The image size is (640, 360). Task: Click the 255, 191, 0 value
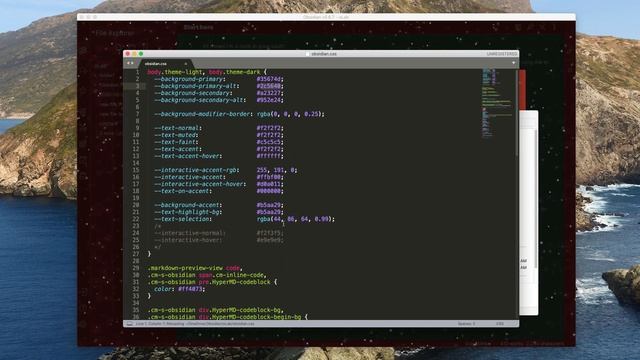point(276,170)
